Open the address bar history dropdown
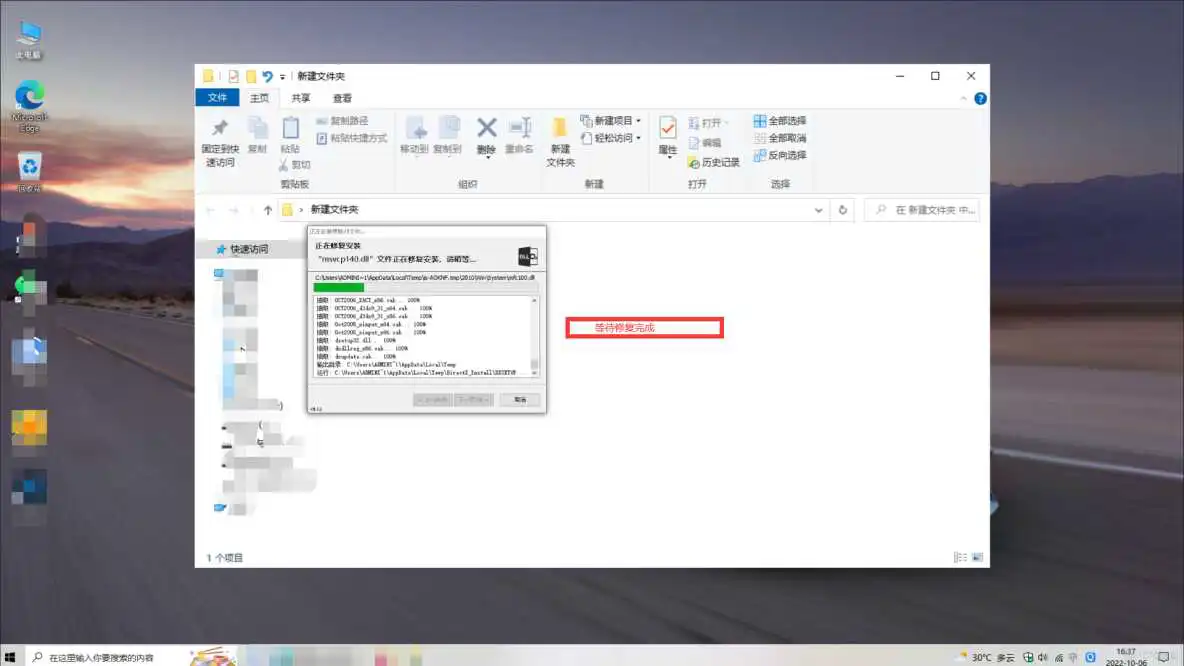 point(818,209)
